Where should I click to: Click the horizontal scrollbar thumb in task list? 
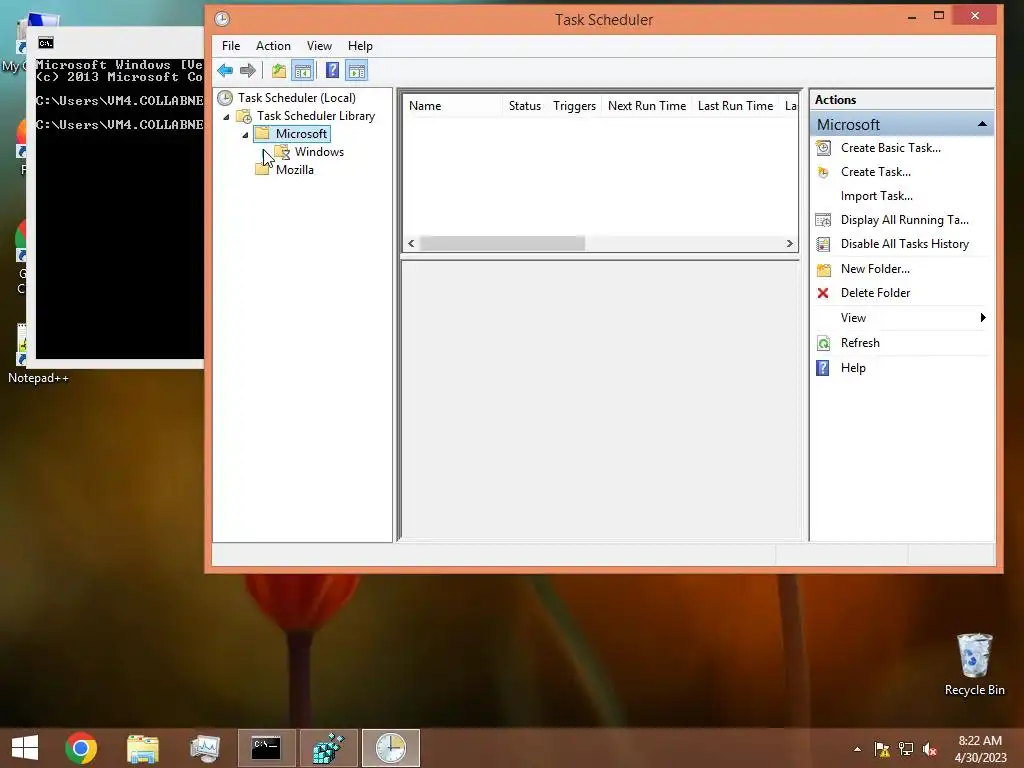(502, 244)
